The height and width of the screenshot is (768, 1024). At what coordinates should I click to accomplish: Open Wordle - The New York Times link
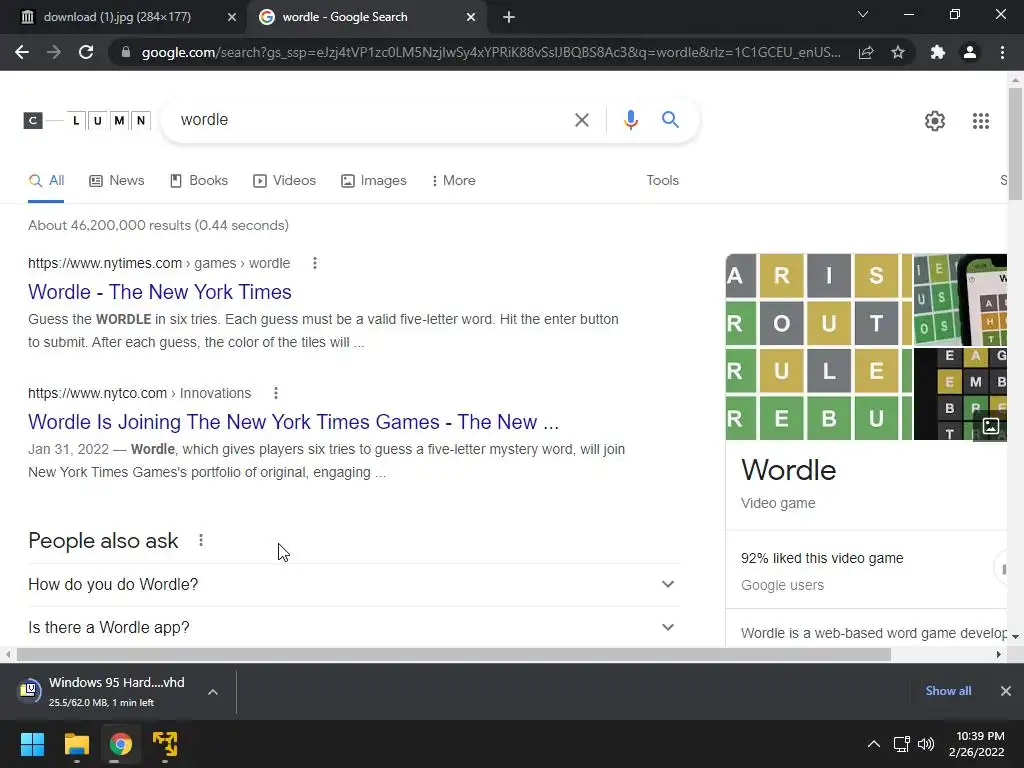159,292
